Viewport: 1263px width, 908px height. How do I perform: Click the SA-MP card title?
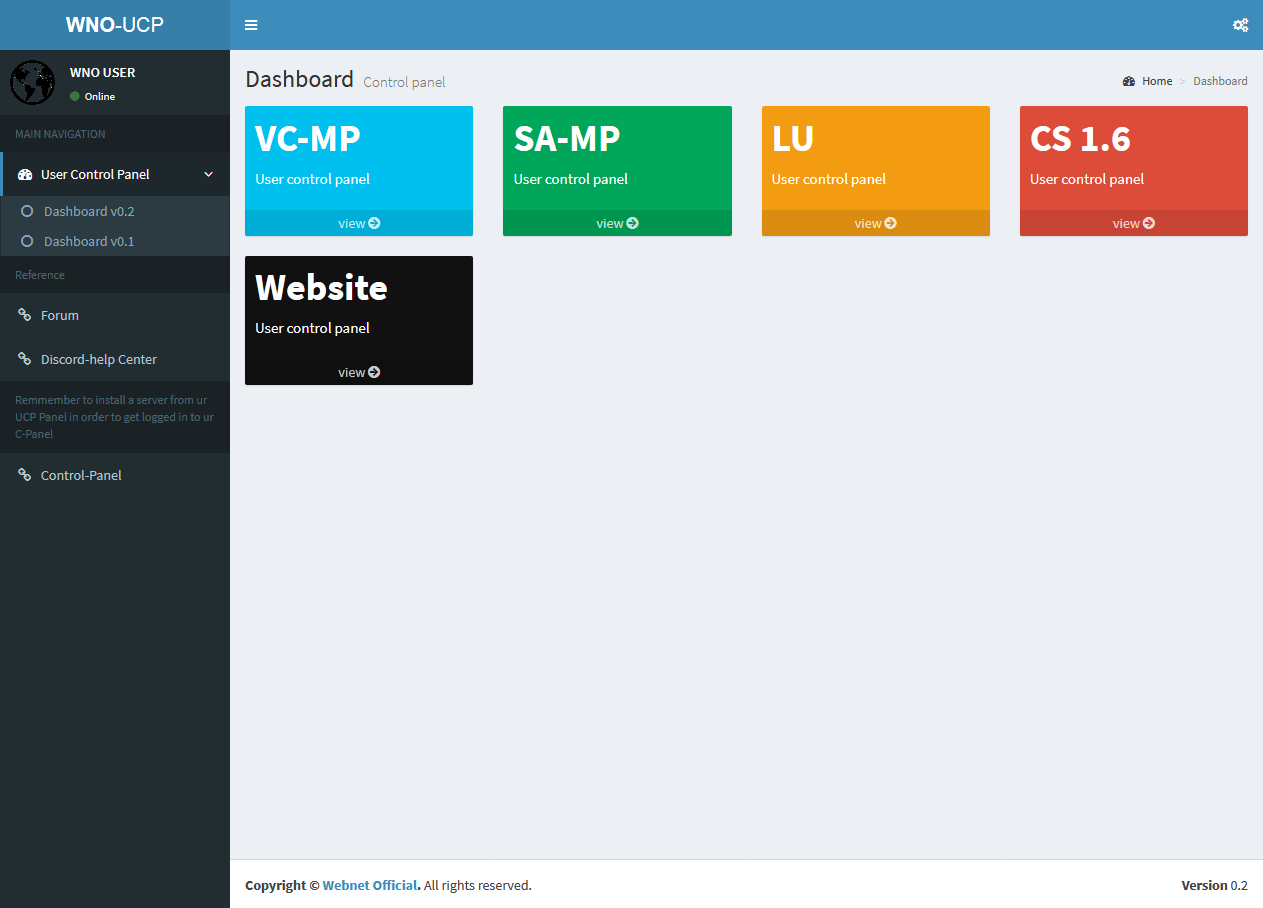567,138
